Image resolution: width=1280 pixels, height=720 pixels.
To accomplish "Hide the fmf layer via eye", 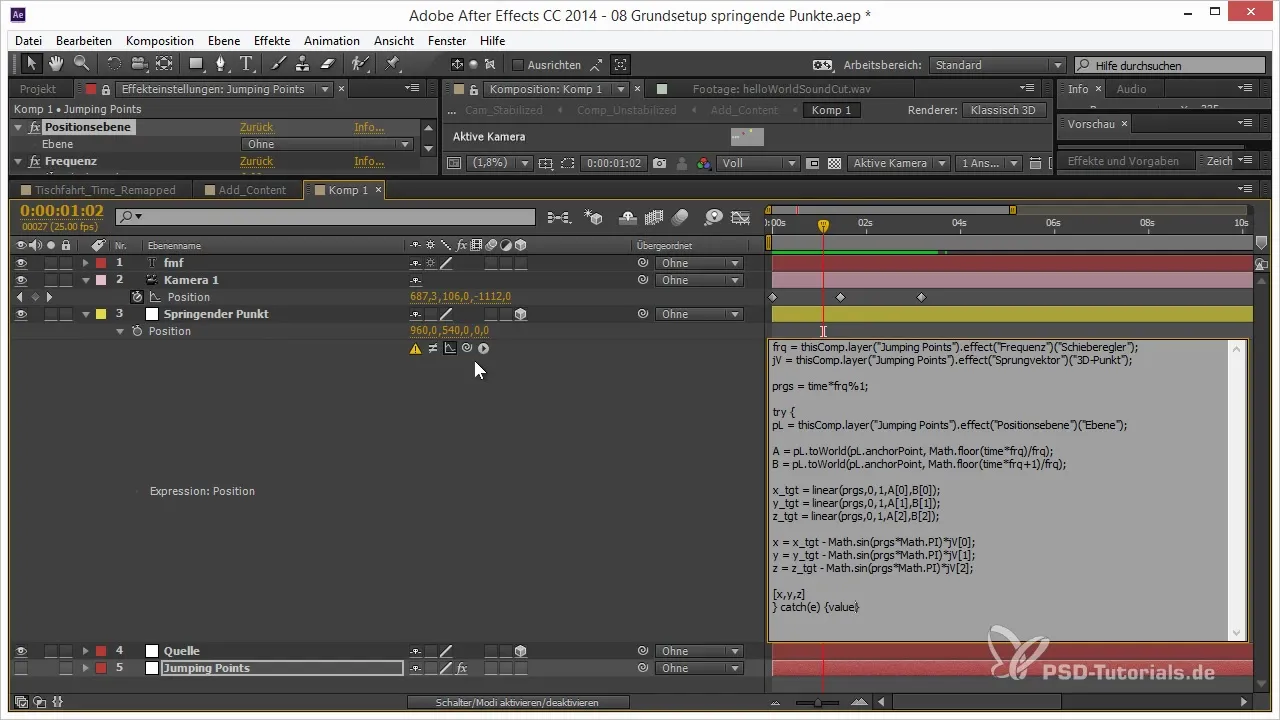I will pos(22,263).
